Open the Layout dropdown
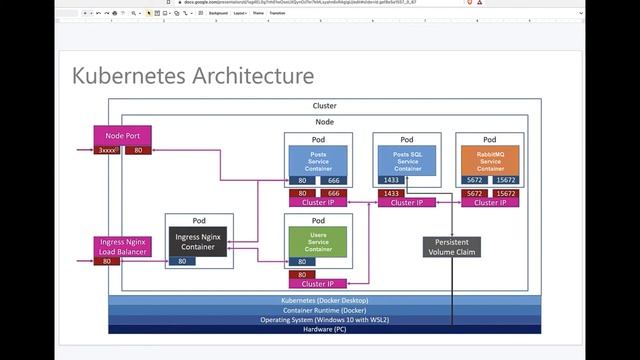Viewport: 640px width, 360px height. 240,13
